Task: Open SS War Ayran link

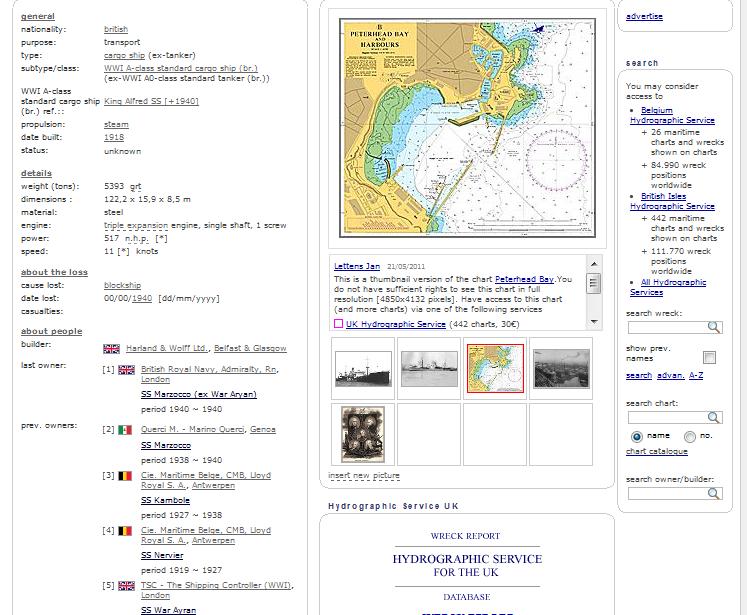Action: click(169, 610)
